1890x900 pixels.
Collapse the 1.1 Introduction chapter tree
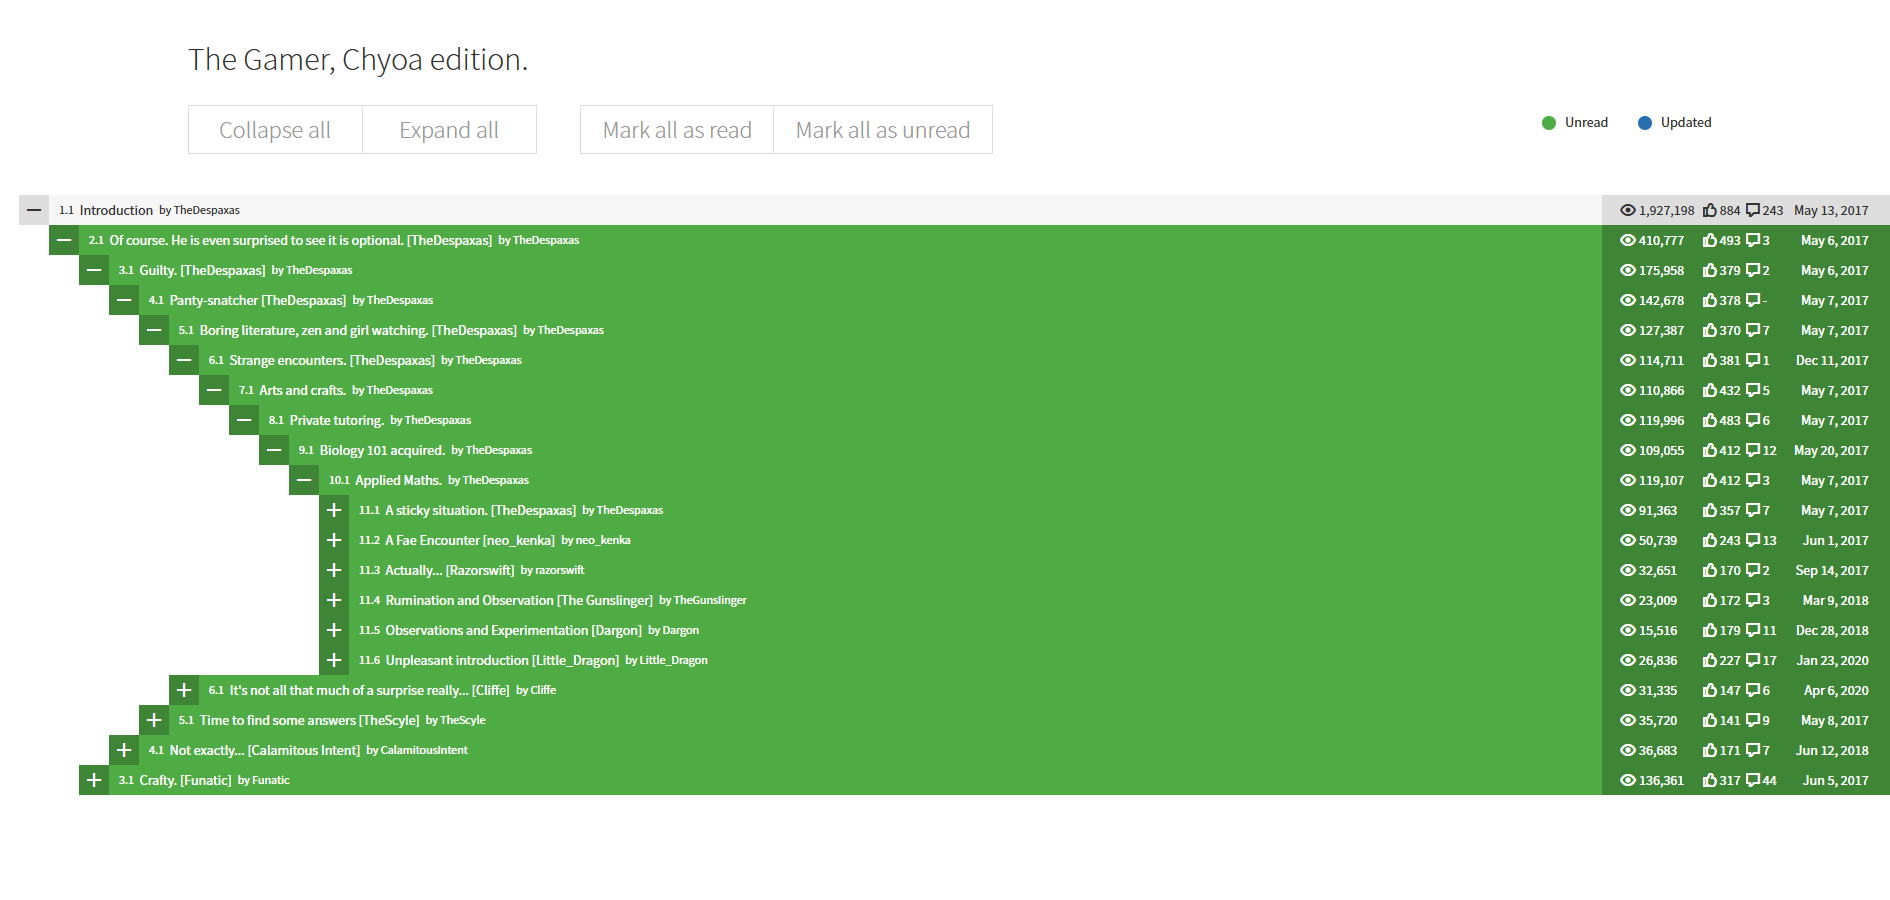[34, 210]
